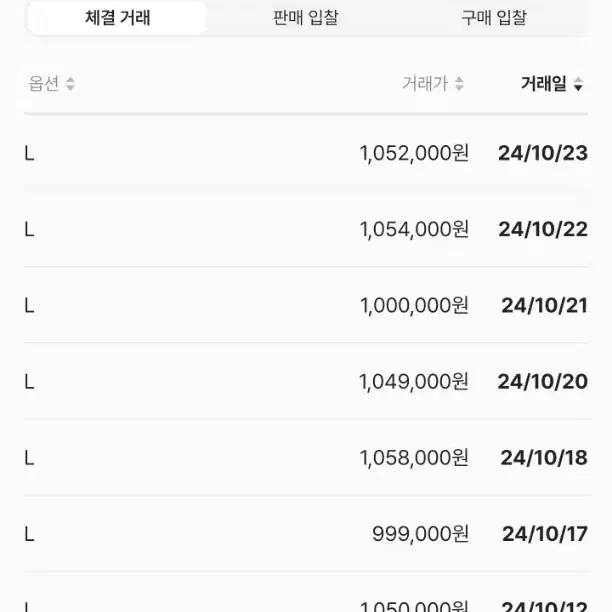
Task: Click the 거래일 column header label
Action: point(544,84)
